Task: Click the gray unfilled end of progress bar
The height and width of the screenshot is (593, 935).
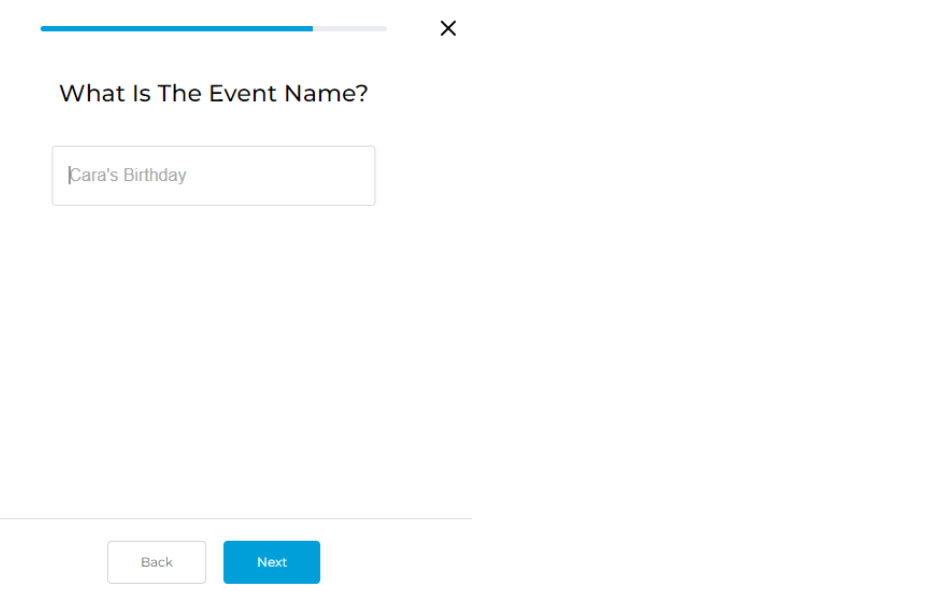Action: [x=350, y=29]
